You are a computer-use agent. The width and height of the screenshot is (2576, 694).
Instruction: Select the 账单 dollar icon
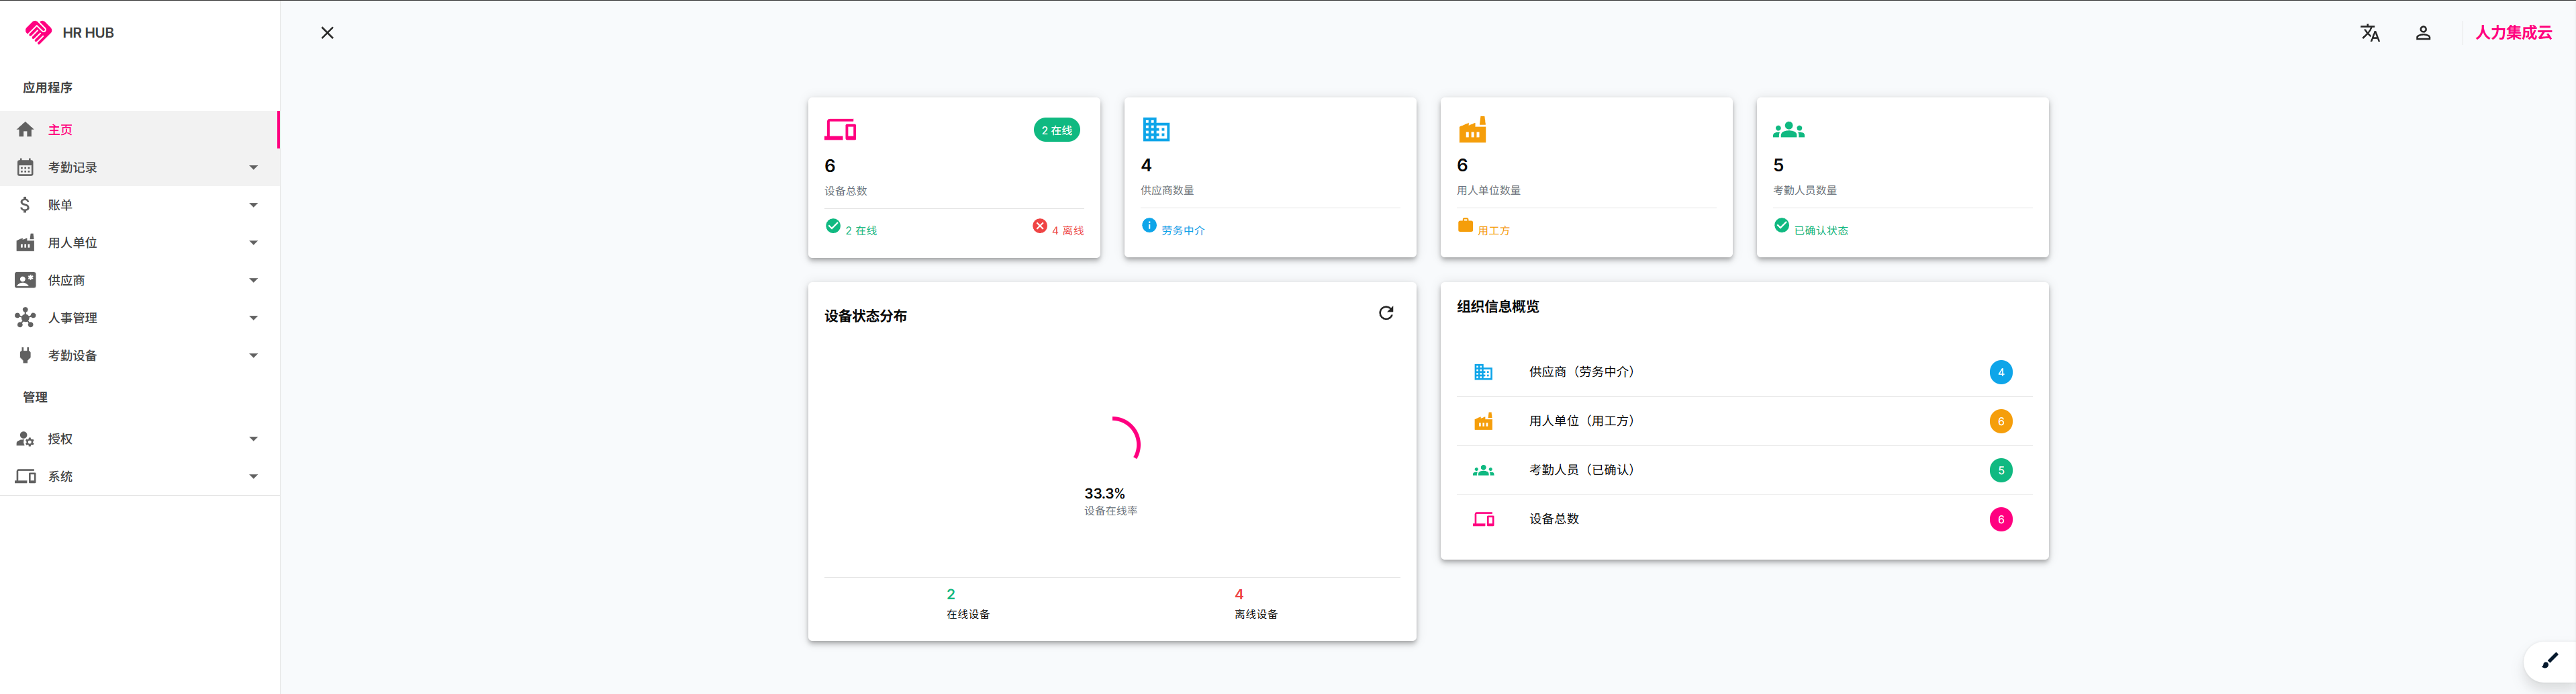tap(24, 204)
